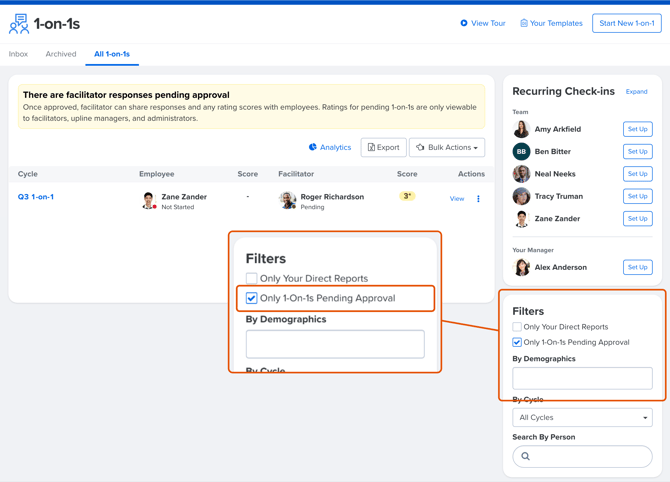Click Amy Arkfield's avatar photo
The width and height of the screenshot is (670, 482).
pyautogui.click(x=521, y=129)
